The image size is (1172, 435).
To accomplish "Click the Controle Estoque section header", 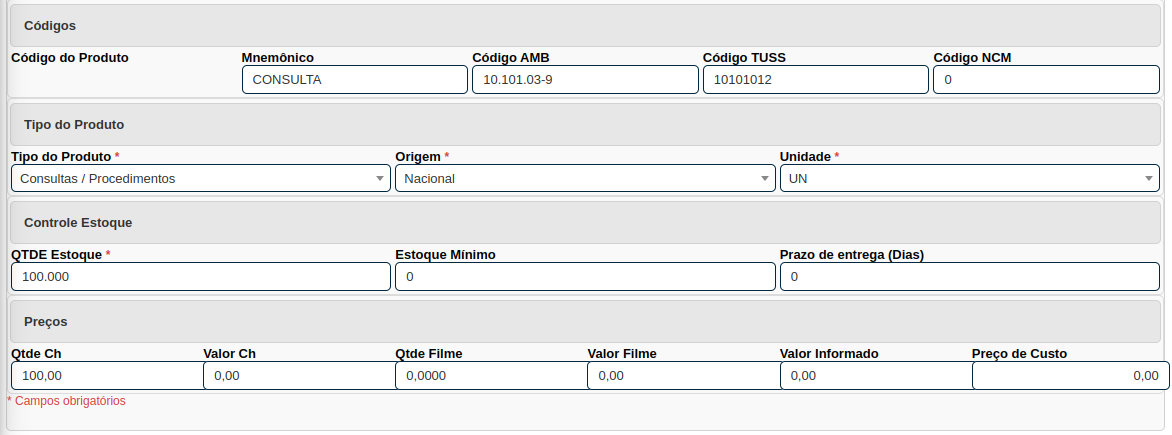I will (585, 222).
